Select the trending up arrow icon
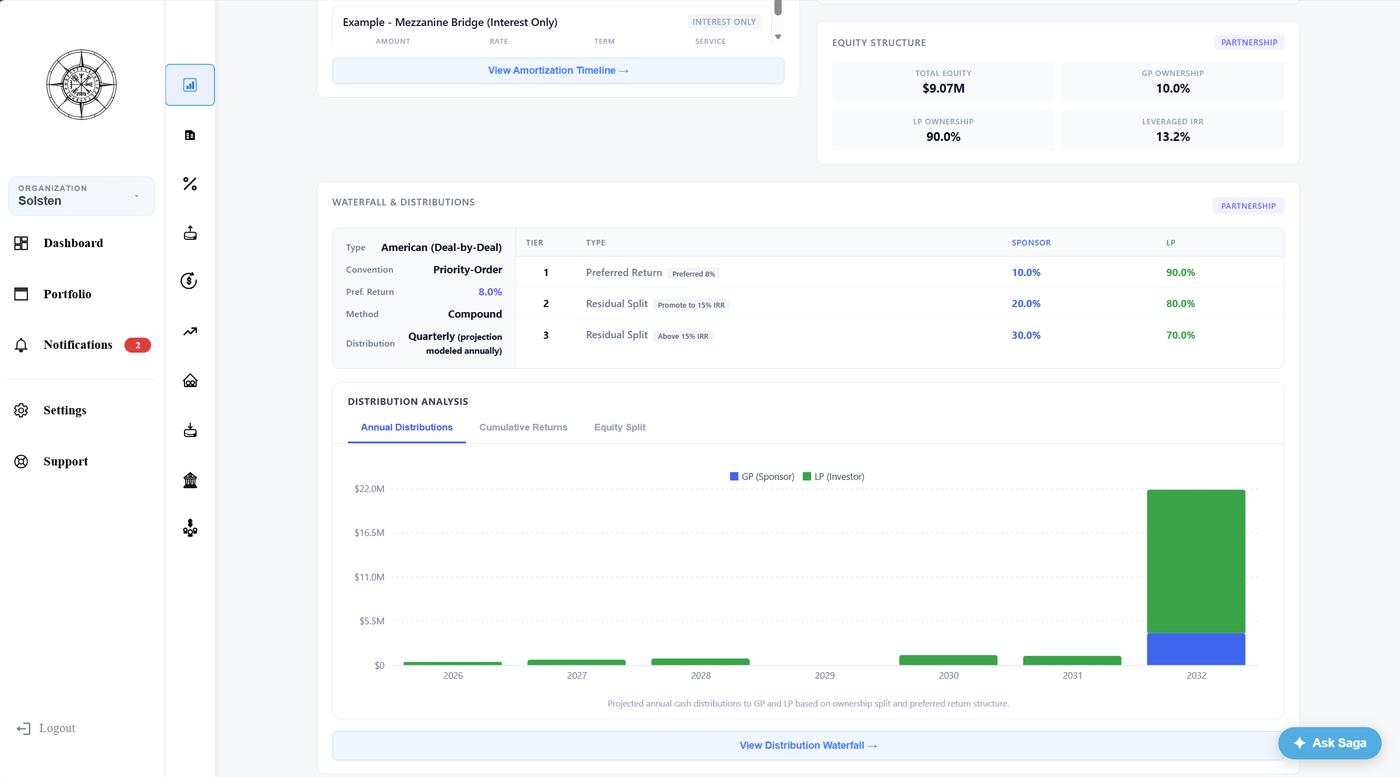 pyautogui.click(x=190, y=331)
